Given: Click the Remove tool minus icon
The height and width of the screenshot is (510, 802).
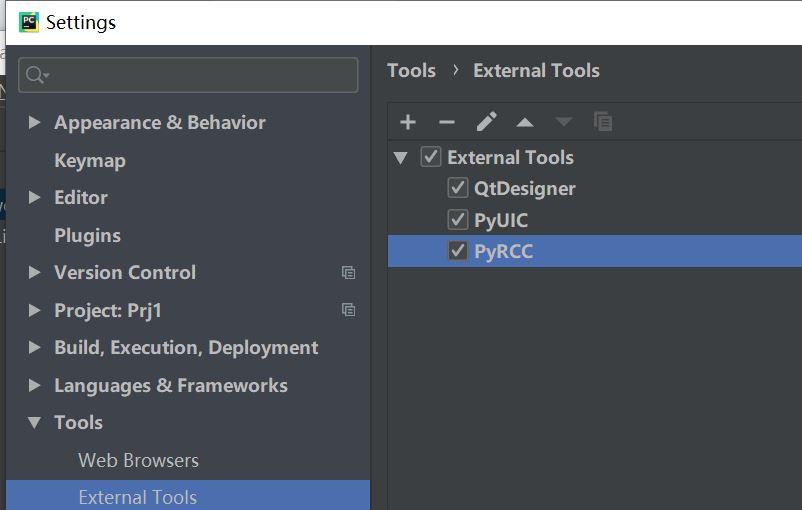Looking at the screenshot, I should (447, 122).
